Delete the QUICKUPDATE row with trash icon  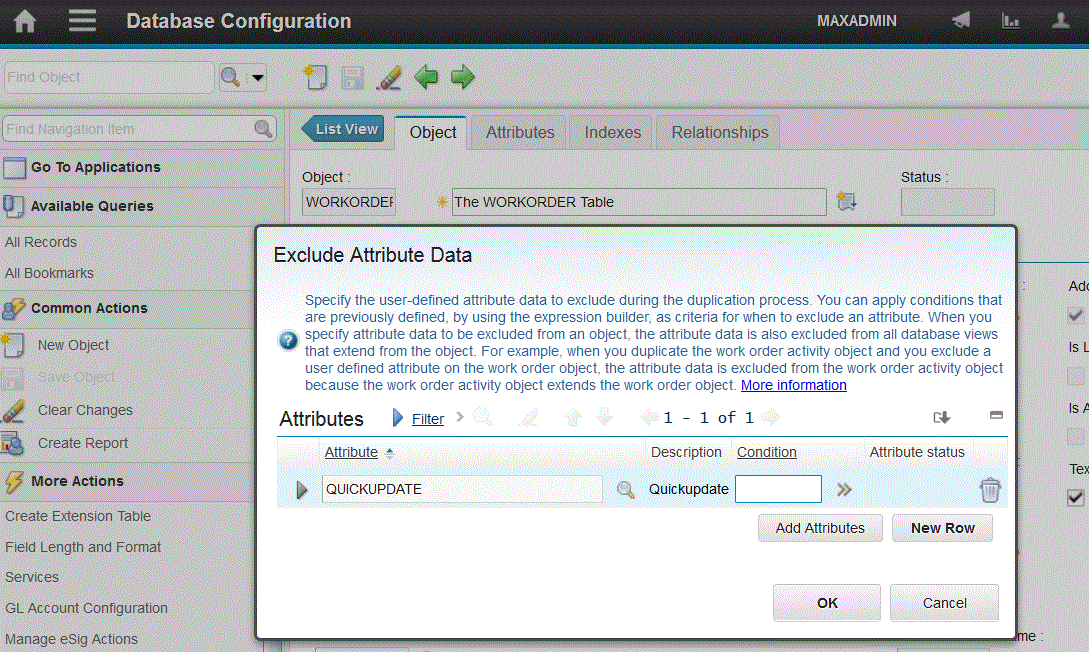coord(989,489)
